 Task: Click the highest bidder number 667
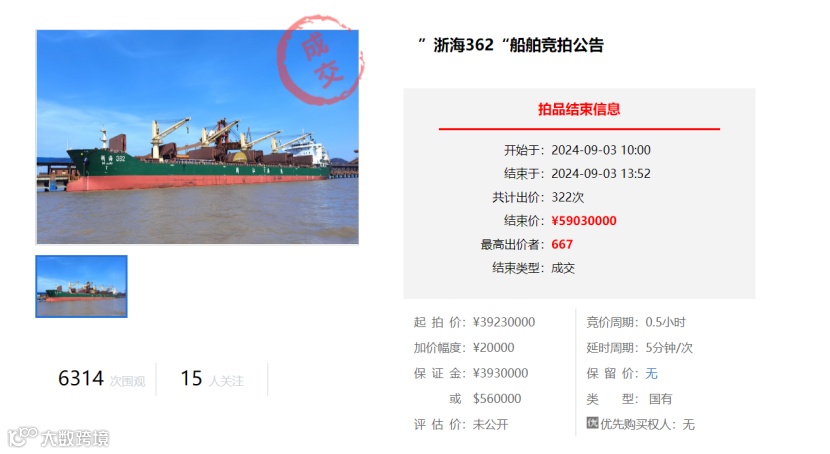click(562, 244)
